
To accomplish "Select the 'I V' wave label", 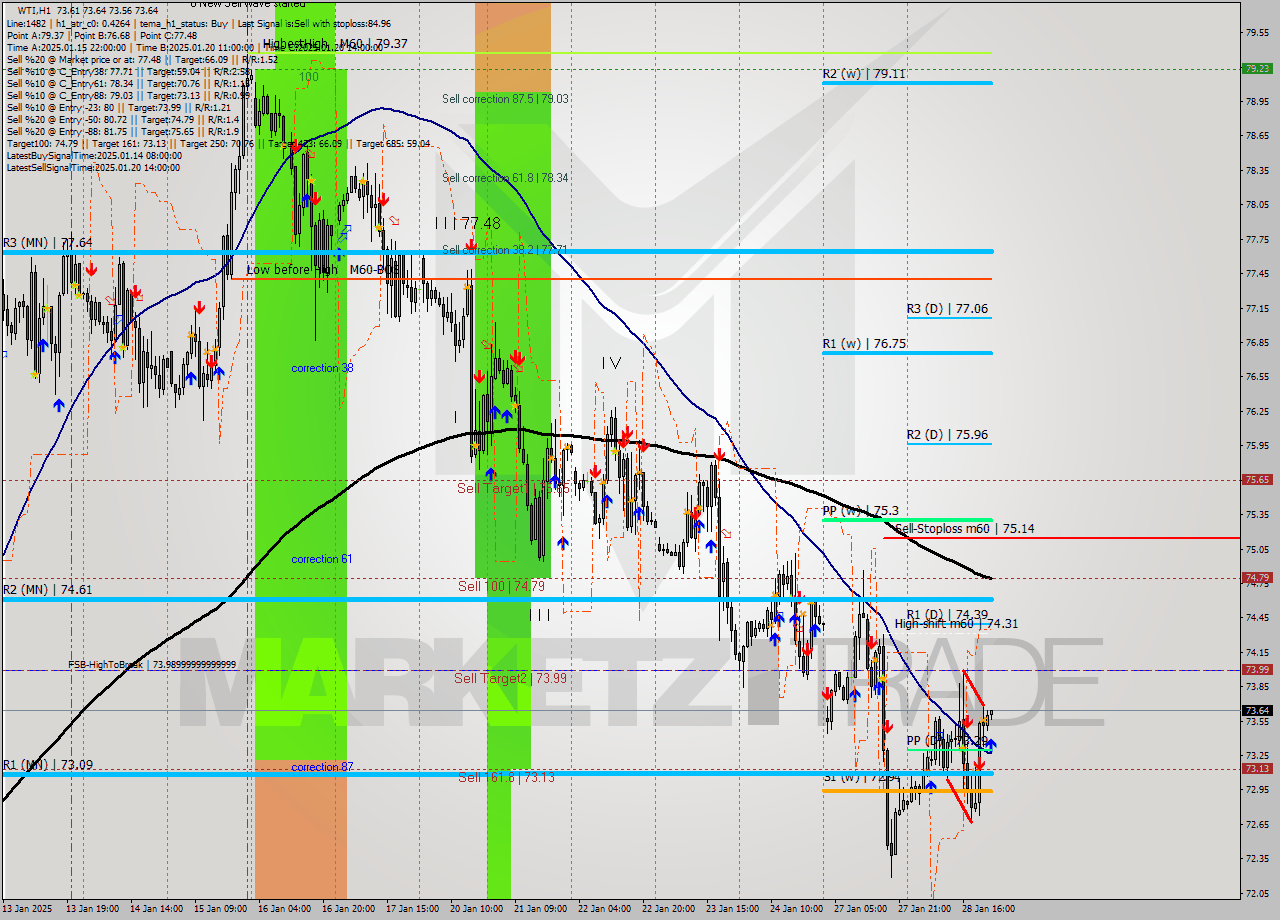I will (x=611, y=363).
